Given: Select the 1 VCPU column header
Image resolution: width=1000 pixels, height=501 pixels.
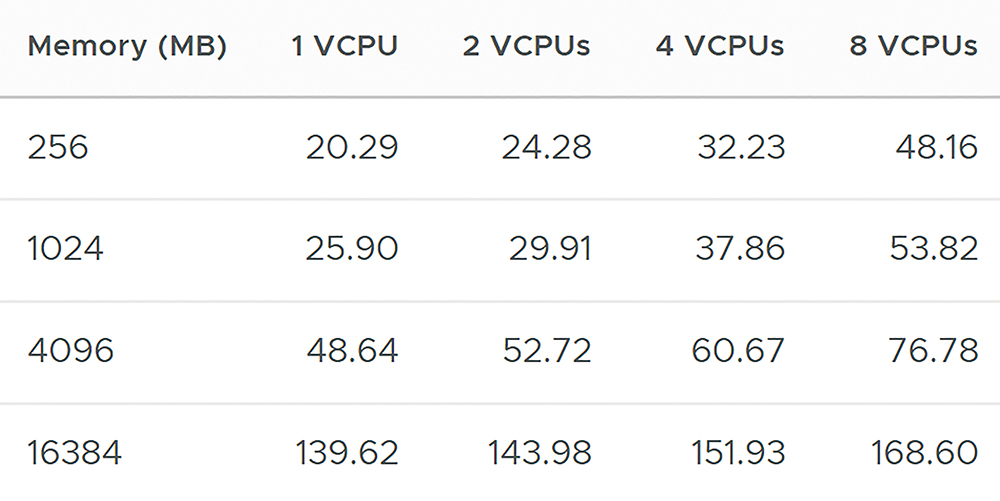Looking at the screenshot, I should [x=345, y=46].
